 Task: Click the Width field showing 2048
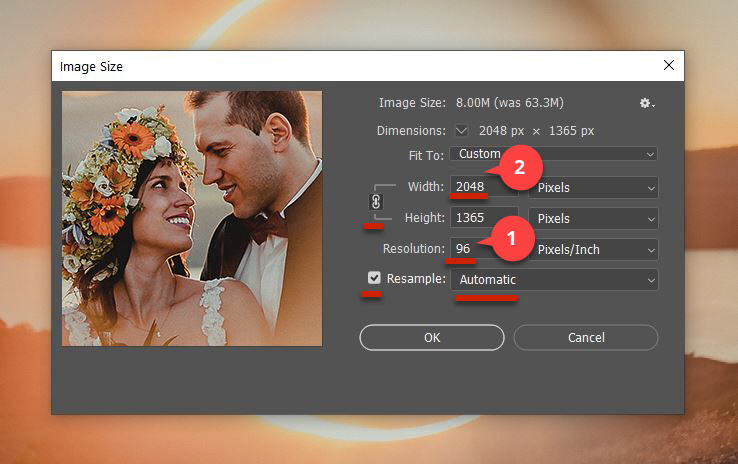pyautogui.click(x=484, y=187)
